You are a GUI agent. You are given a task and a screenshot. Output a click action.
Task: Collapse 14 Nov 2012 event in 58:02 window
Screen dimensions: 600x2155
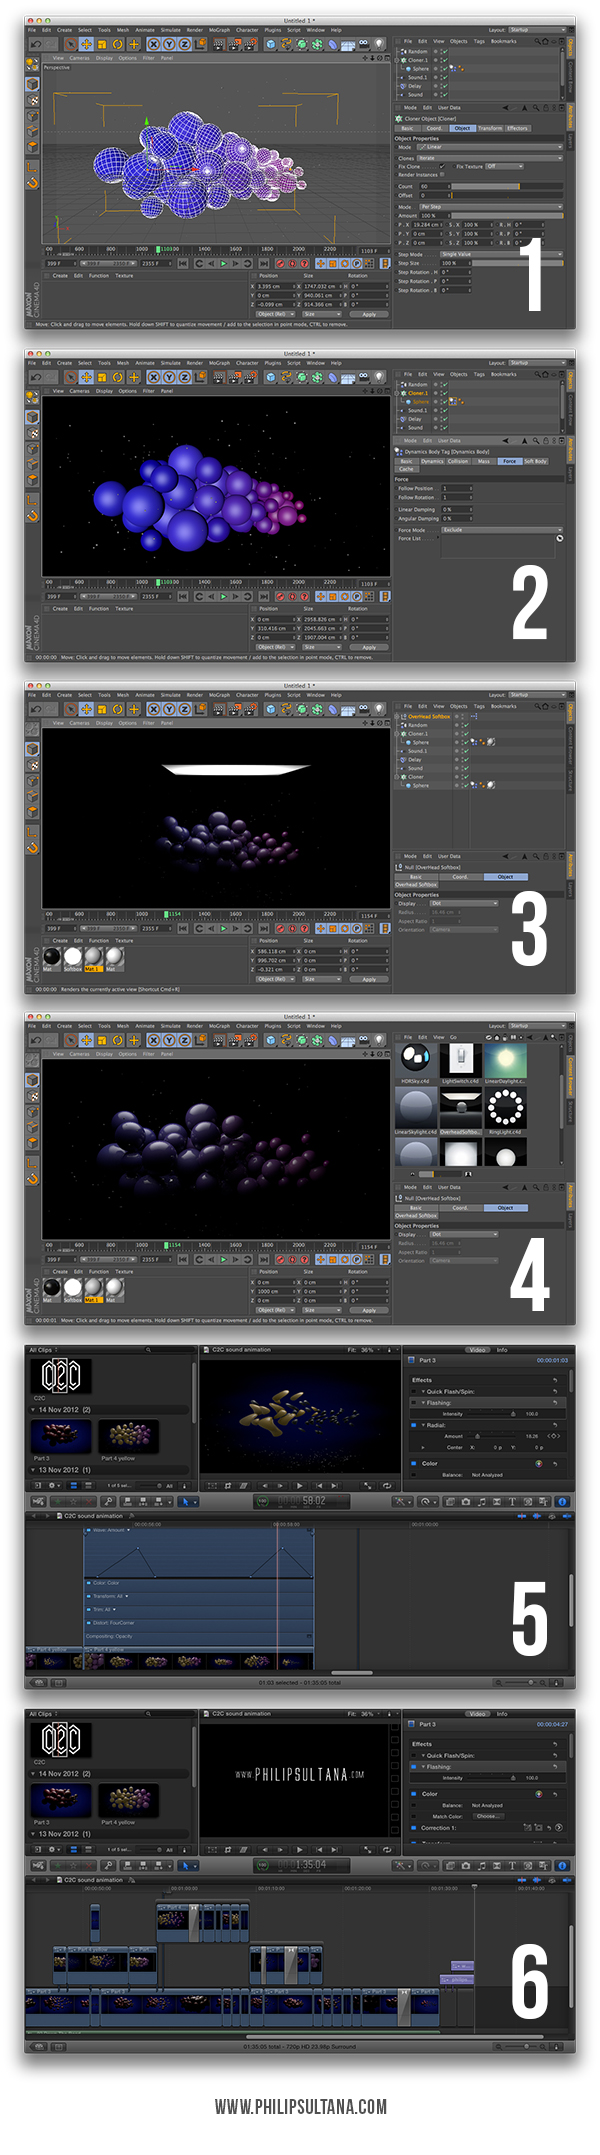coord(33,1410)
